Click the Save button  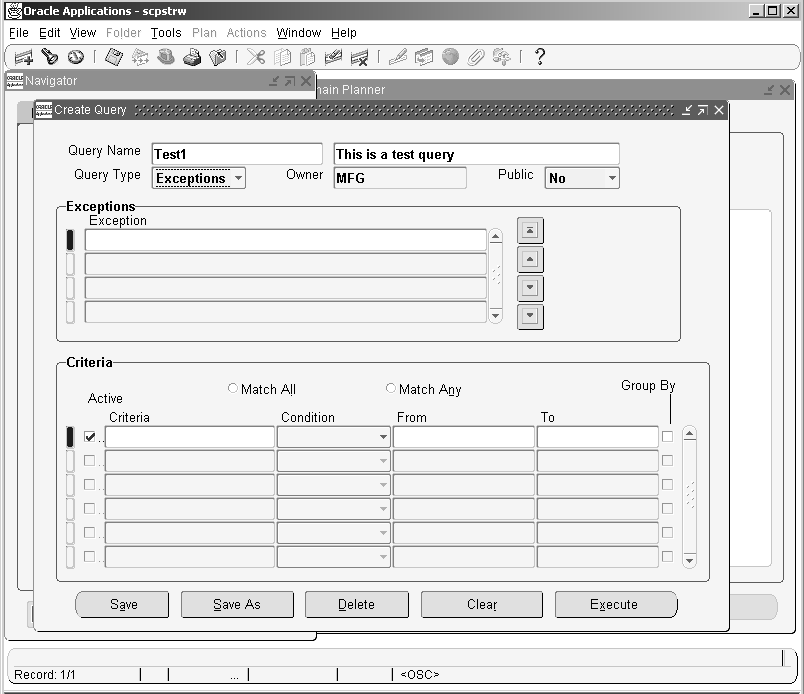122,604
